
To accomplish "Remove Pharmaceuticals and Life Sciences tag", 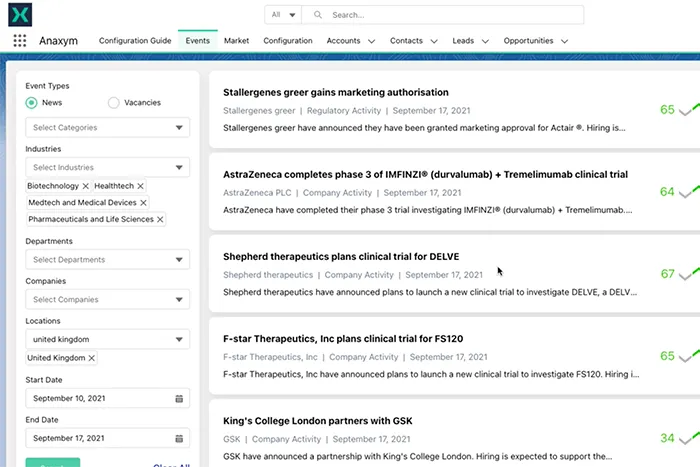I will click(x=160, y=219).
